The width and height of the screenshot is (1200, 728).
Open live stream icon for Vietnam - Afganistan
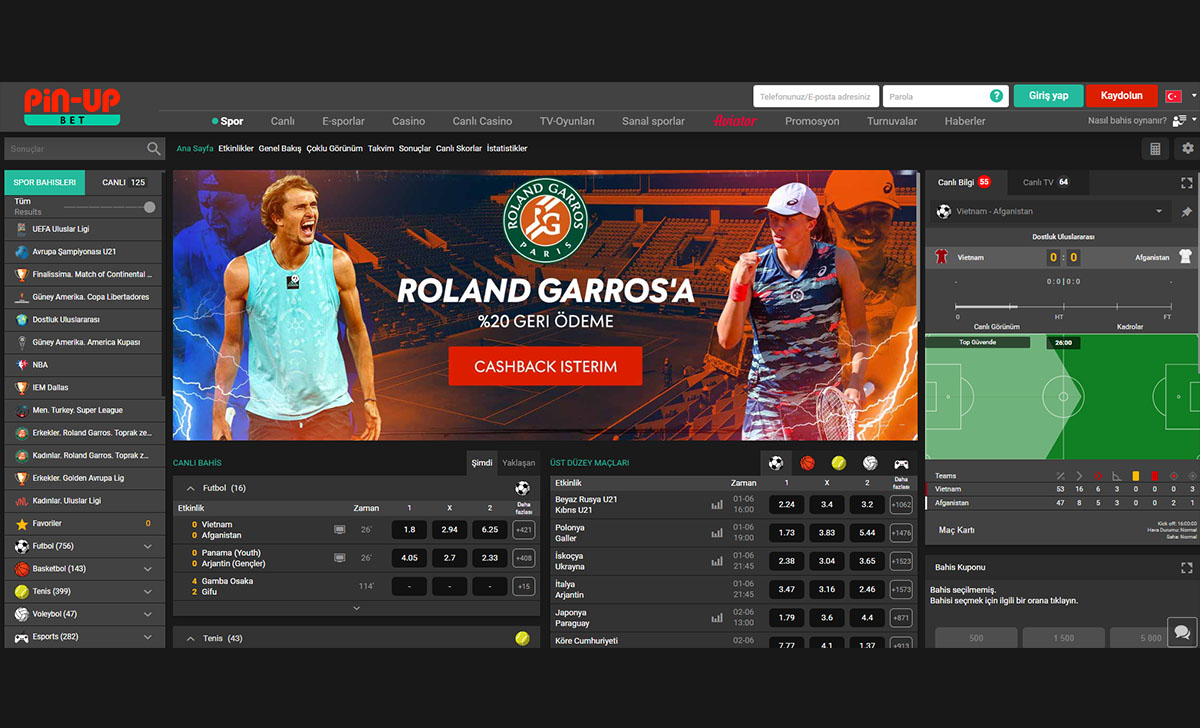[x=340, y=529]
